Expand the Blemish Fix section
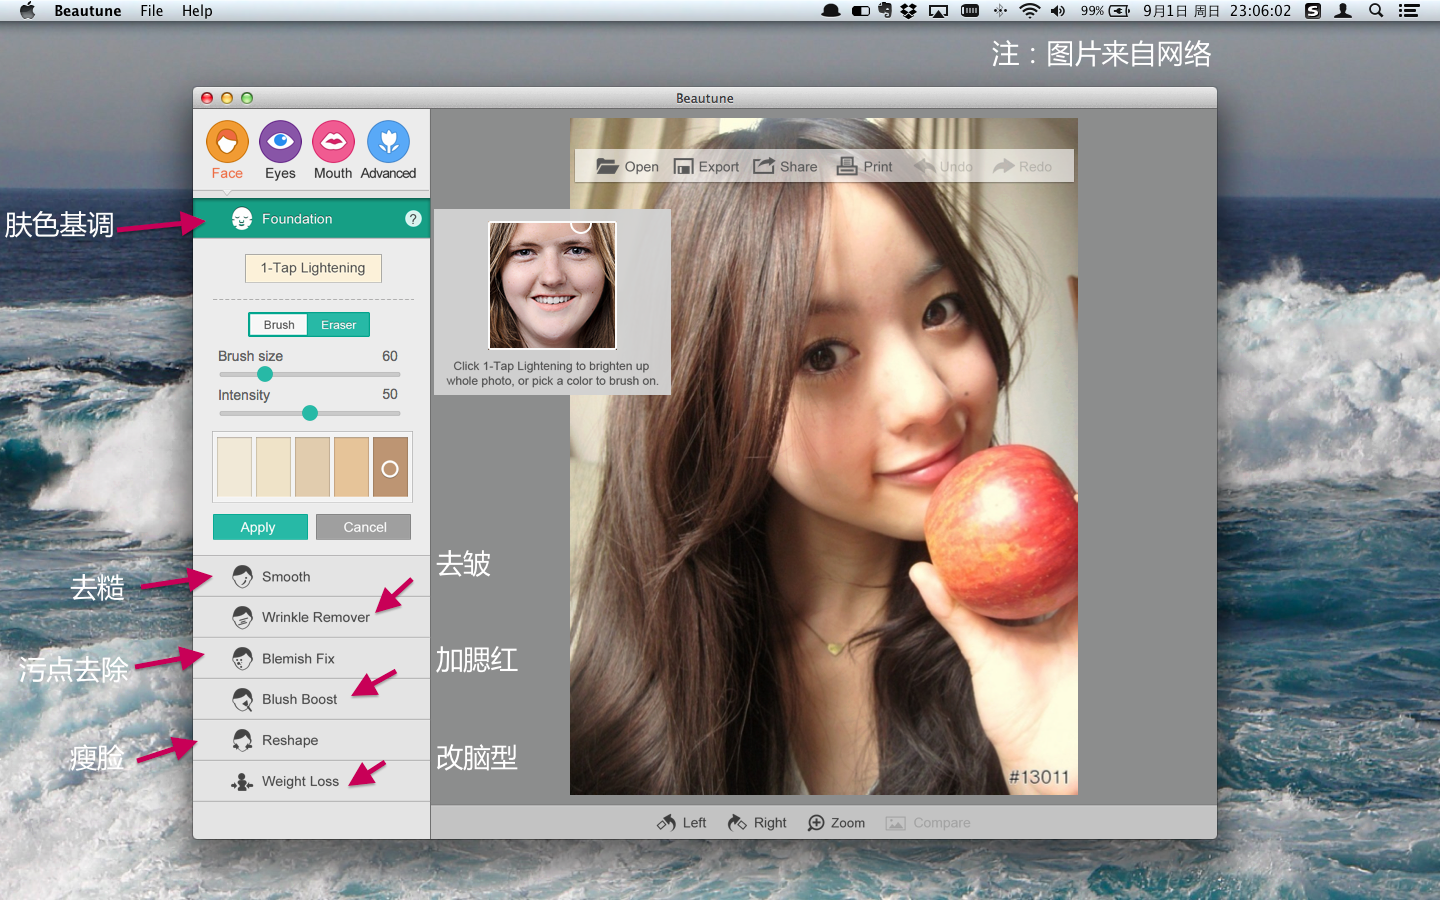 311,659
